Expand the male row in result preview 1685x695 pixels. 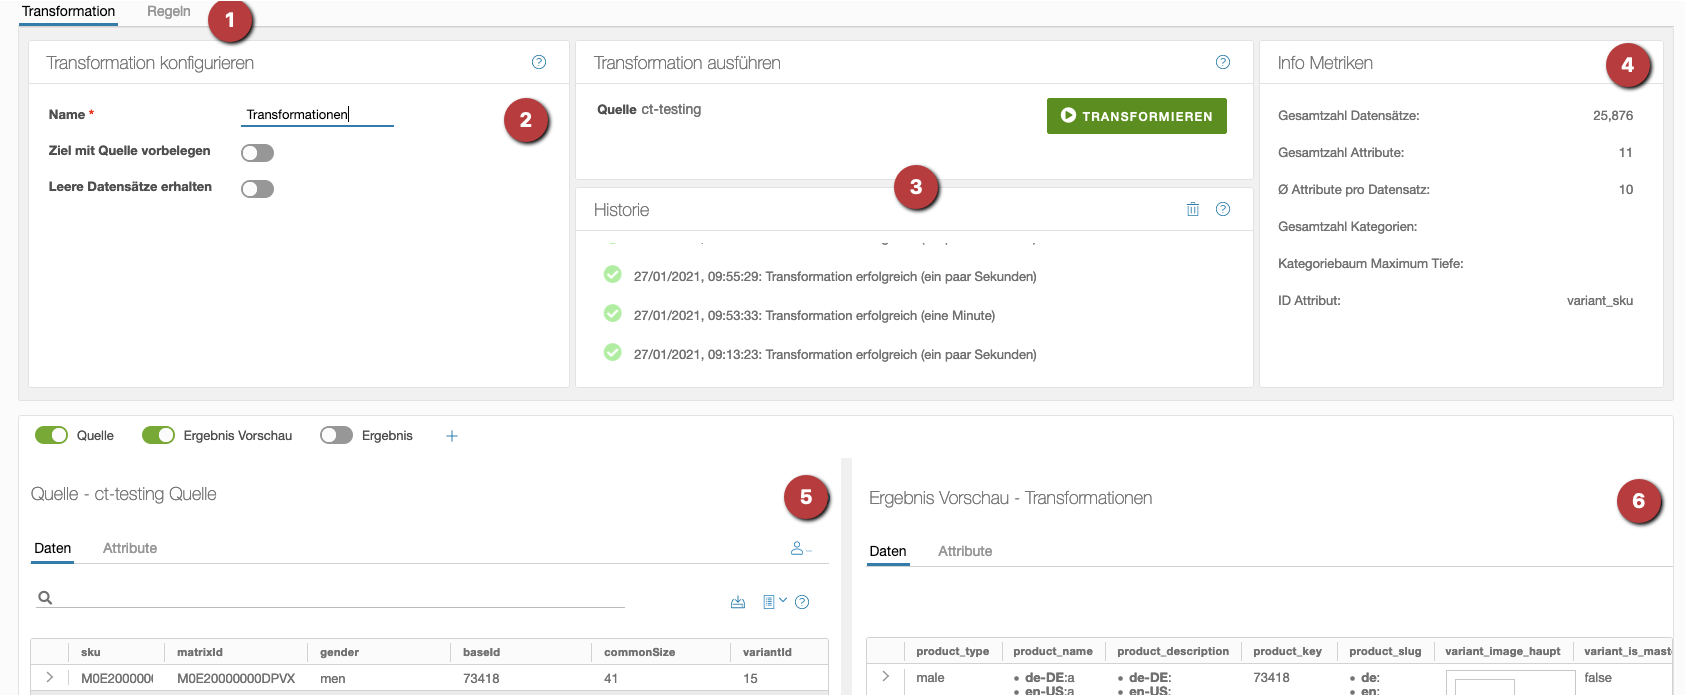click(x=885, y=677)
